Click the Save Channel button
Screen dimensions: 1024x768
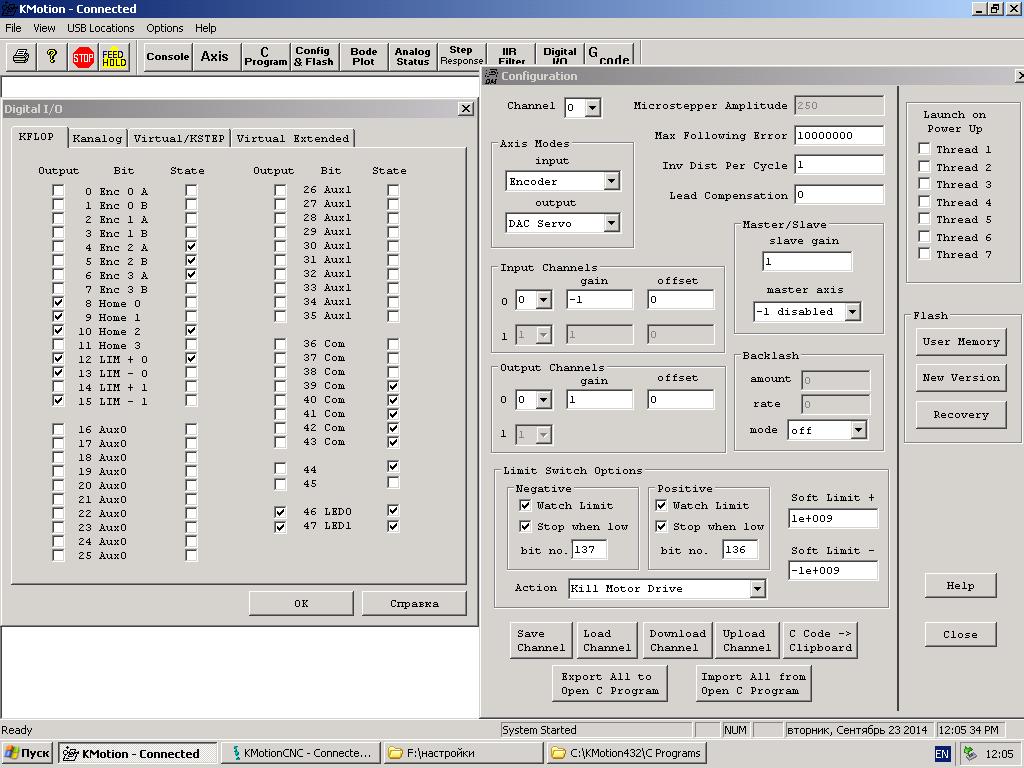541,640
